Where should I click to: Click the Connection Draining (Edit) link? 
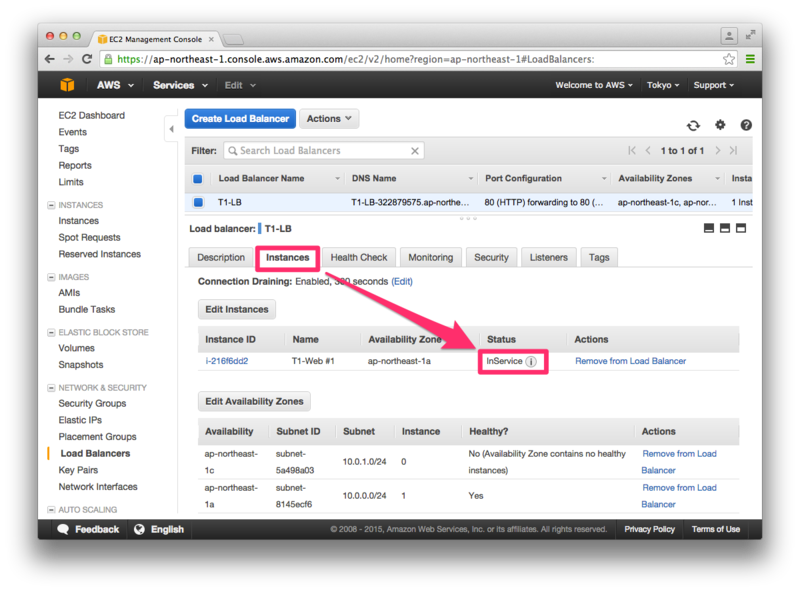(x=402, y=282)
